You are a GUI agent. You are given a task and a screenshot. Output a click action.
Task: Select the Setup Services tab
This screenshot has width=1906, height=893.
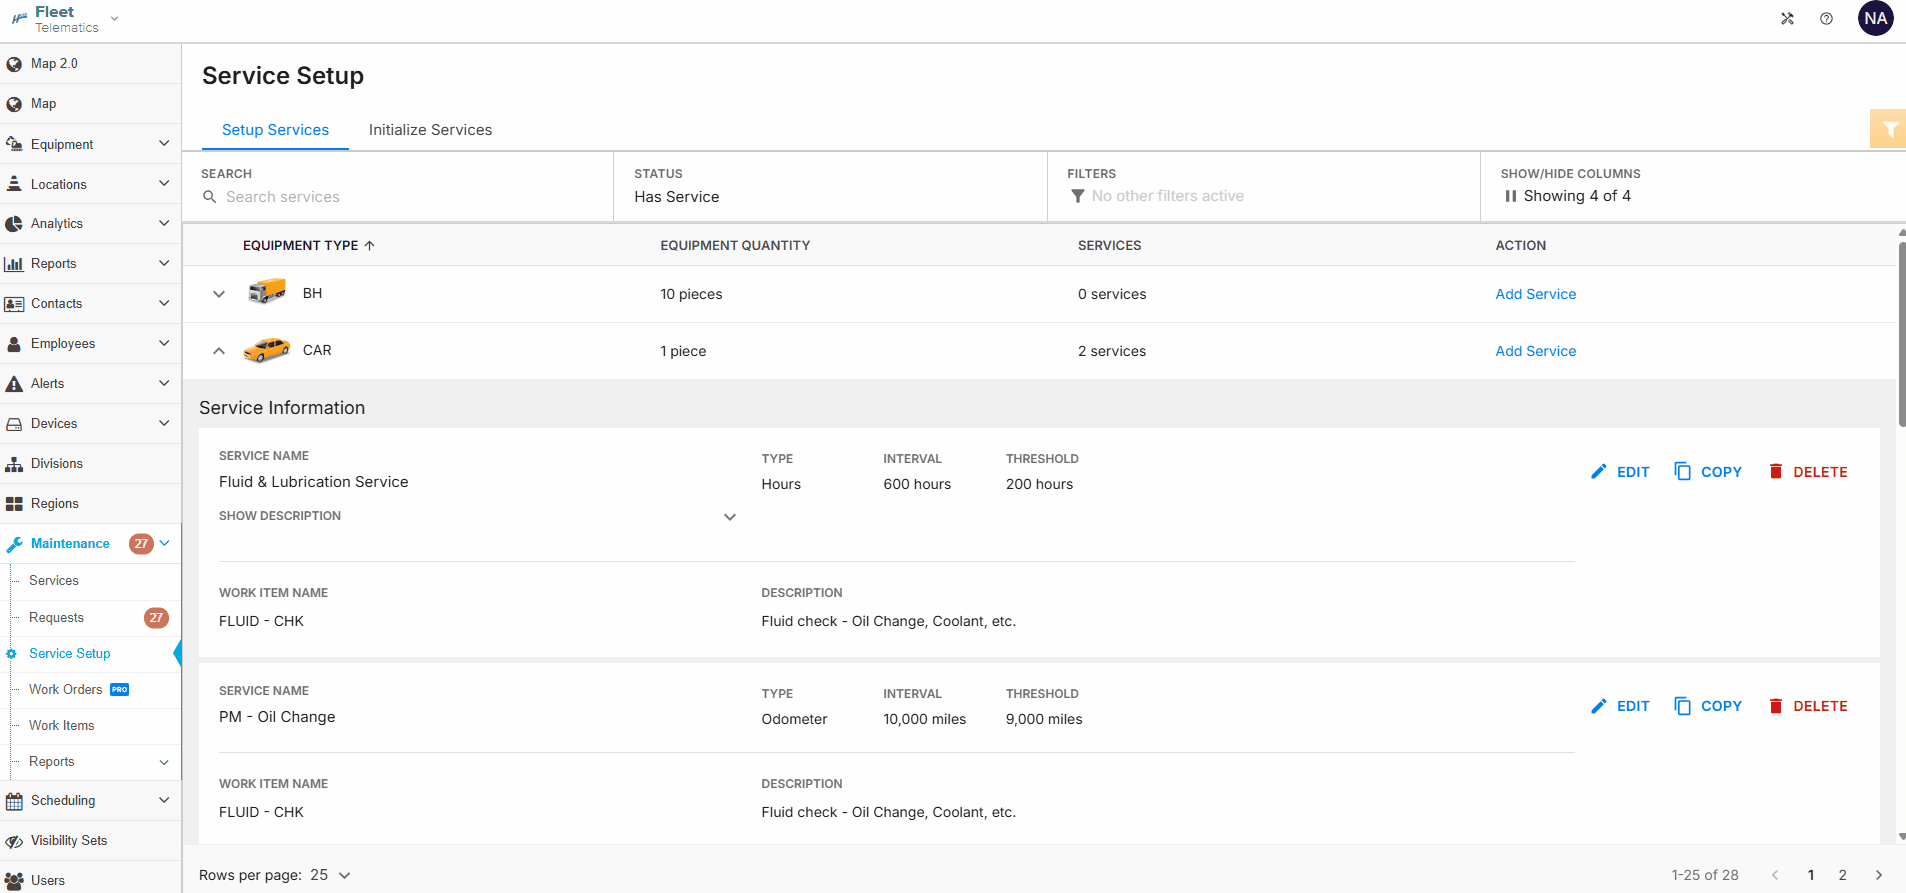[275, 130]
